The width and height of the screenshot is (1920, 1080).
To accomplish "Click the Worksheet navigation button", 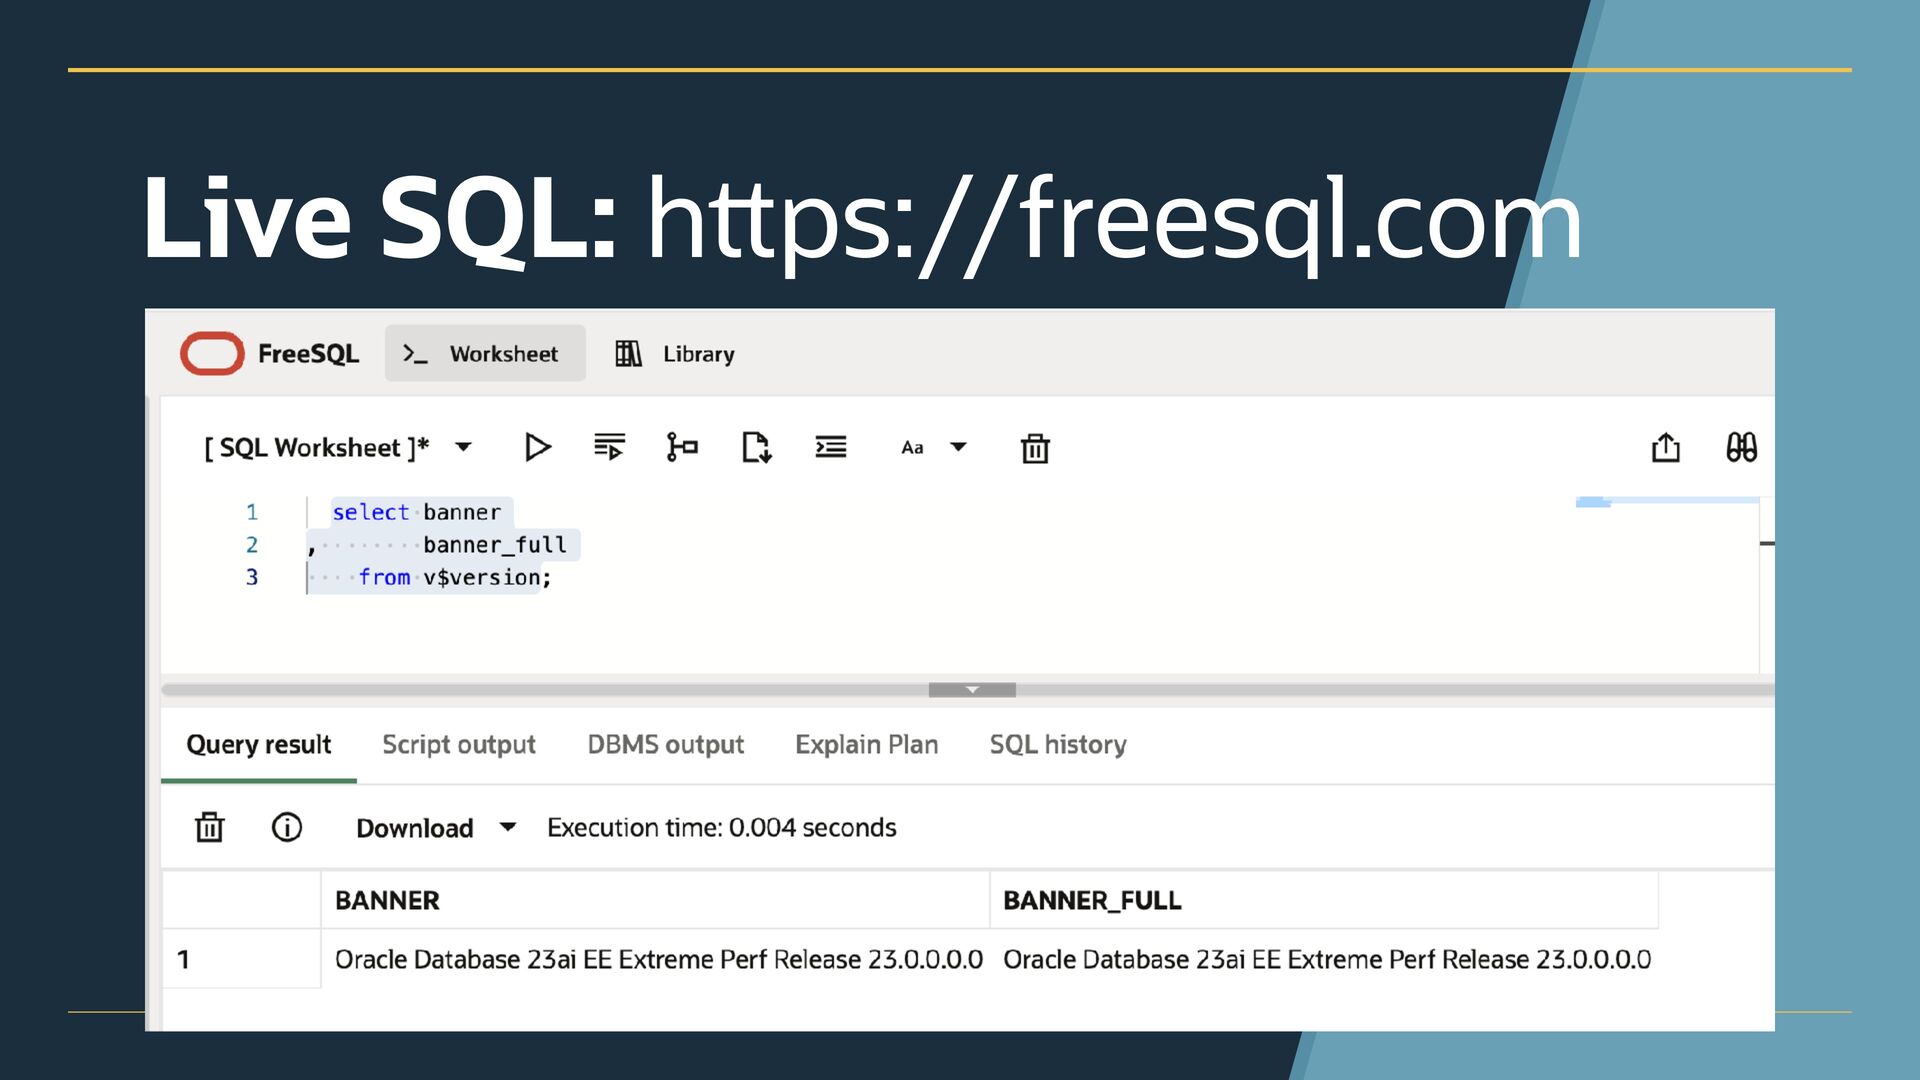I will (485, 354).
